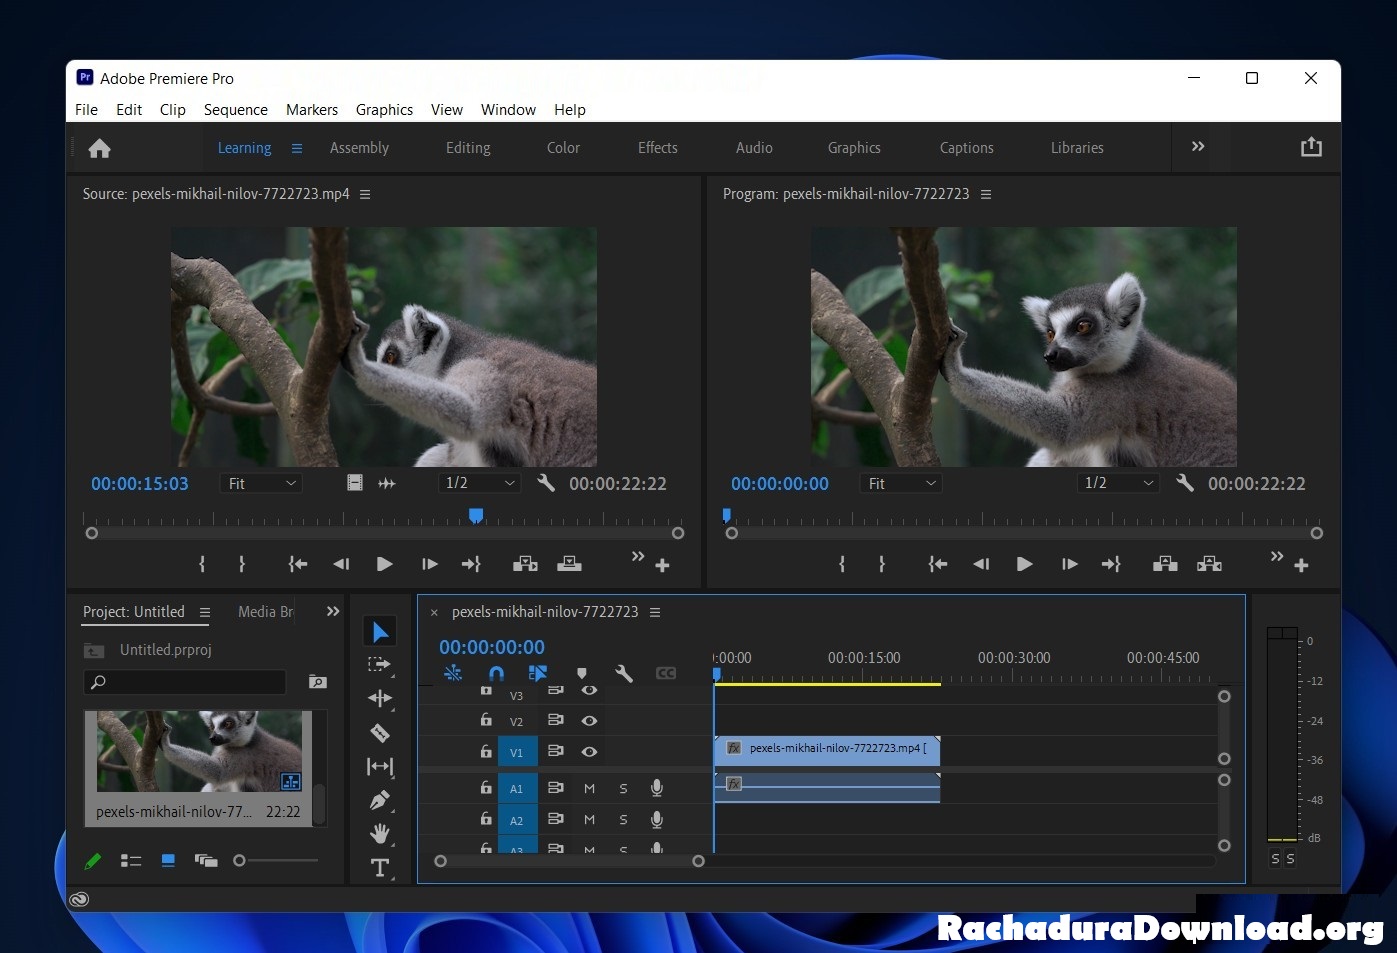Toggle lock on V1 track
Screen dimensions: 1397x953
click(486, 751)
